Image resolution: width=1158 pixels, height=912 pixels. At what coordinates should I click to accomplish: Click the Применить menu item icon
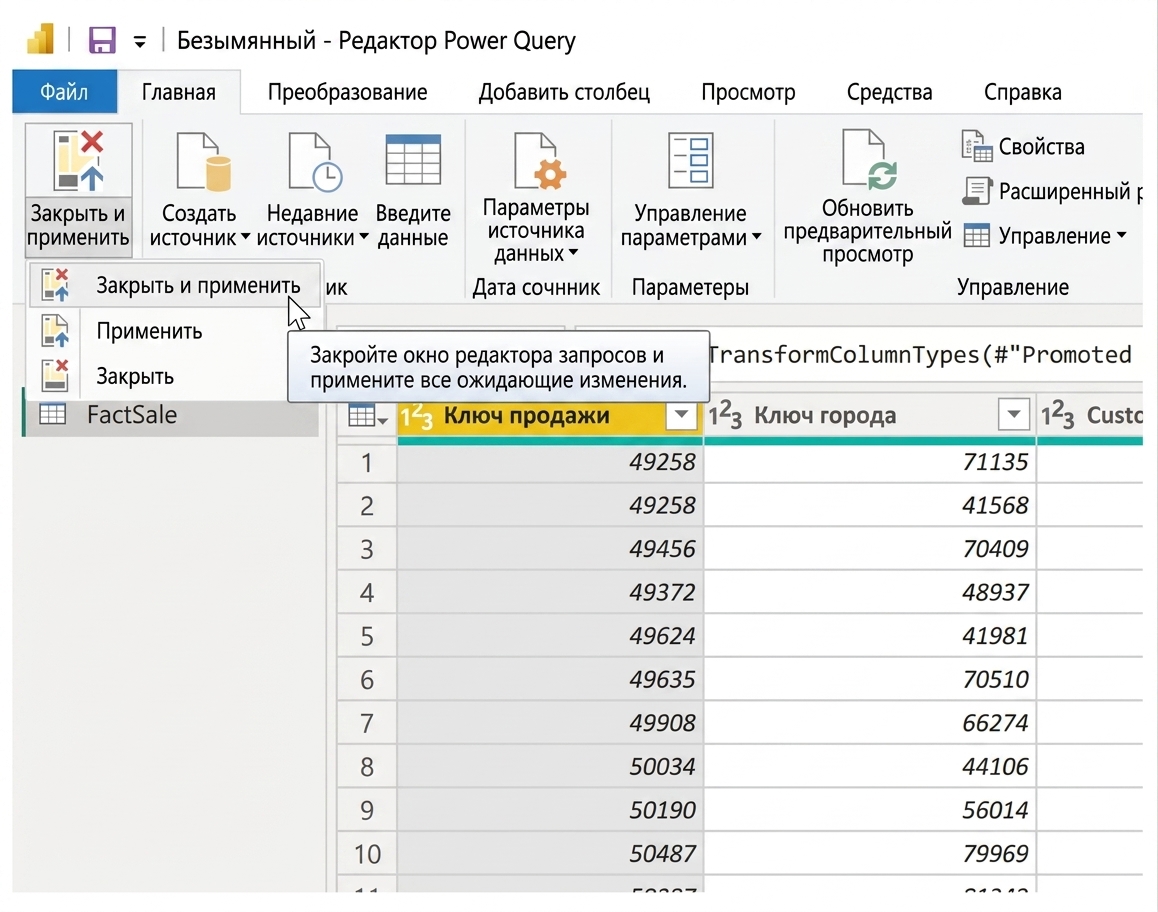click(x=55, y=331)
